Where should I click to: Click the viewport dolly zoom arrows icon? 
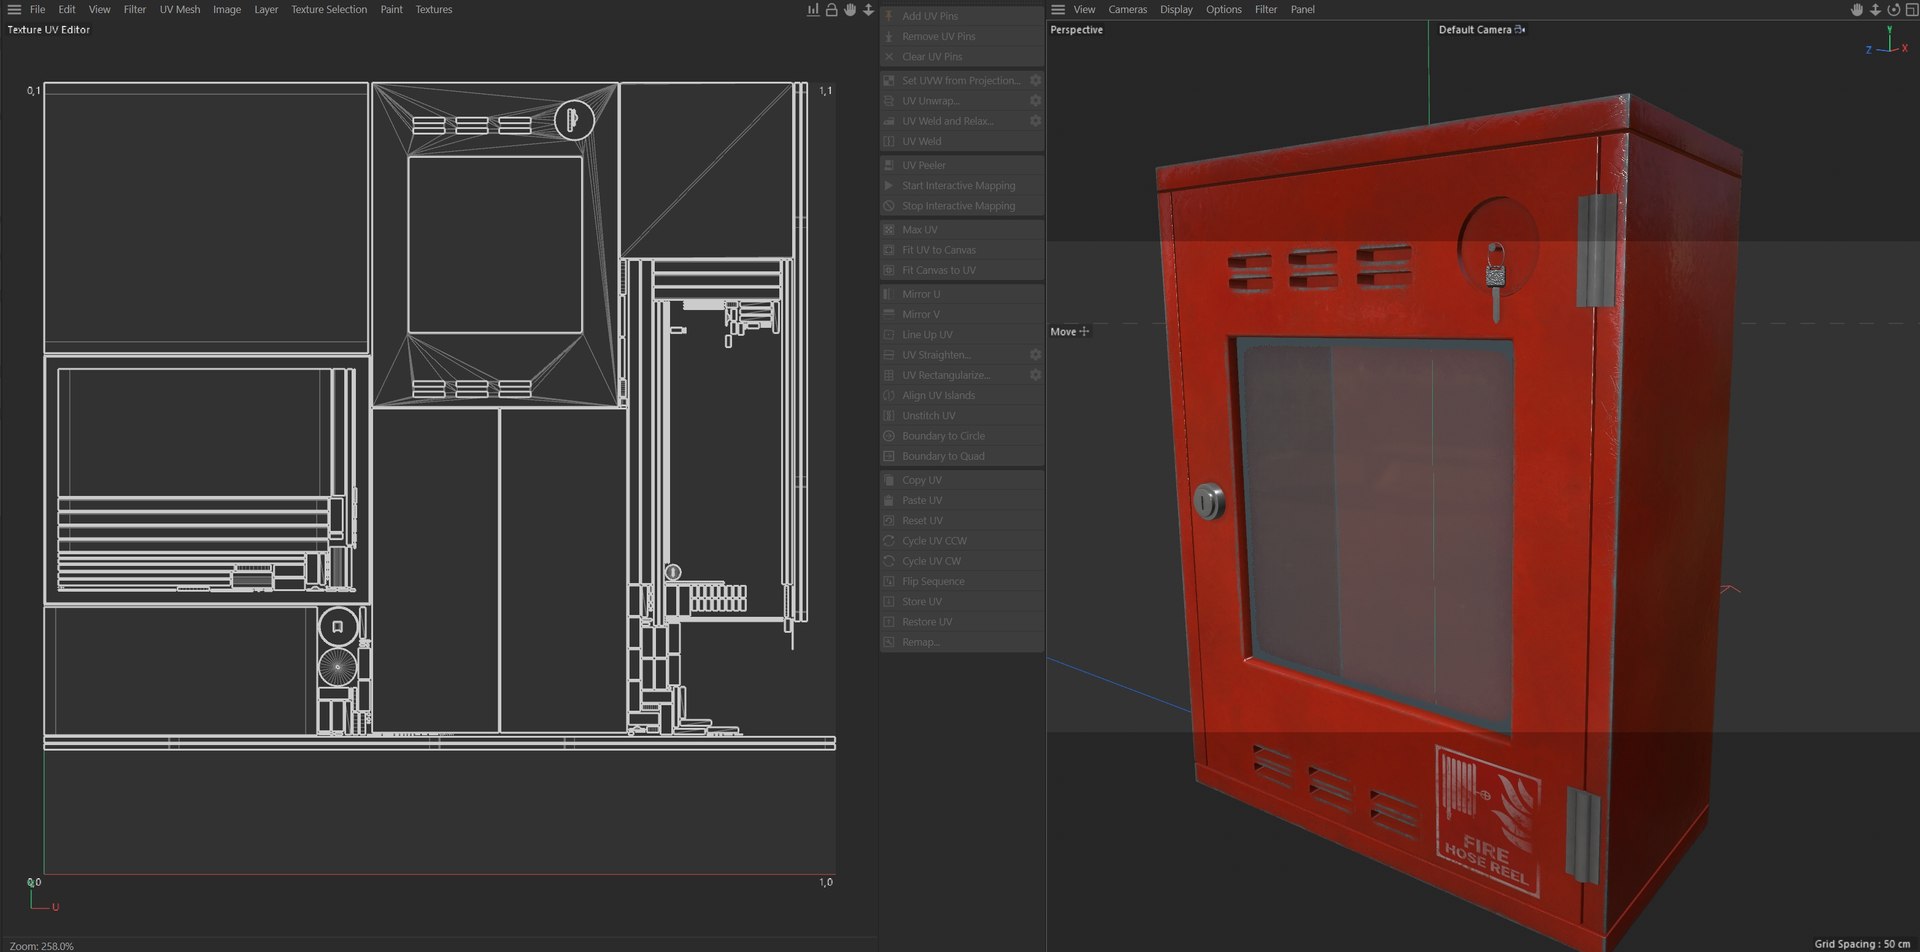click(1875, 10)
